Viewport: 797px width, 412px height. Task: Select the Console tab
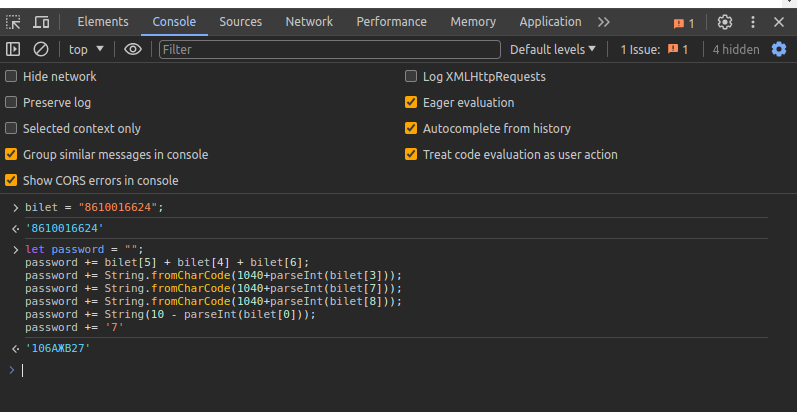coord(174,22)
